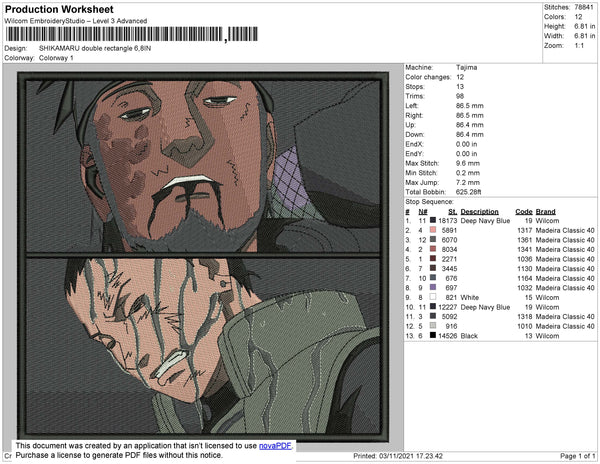Select the gray swatch beside stitch count 6070
600x464 pixels.
tap(433, 240)
